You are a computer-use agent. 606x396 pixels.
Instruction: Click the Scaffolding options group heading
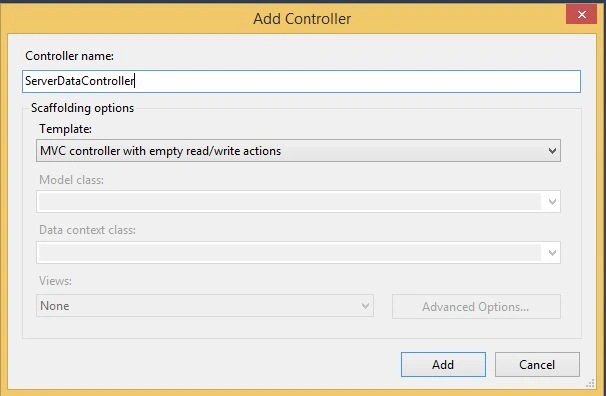point(83,108)
